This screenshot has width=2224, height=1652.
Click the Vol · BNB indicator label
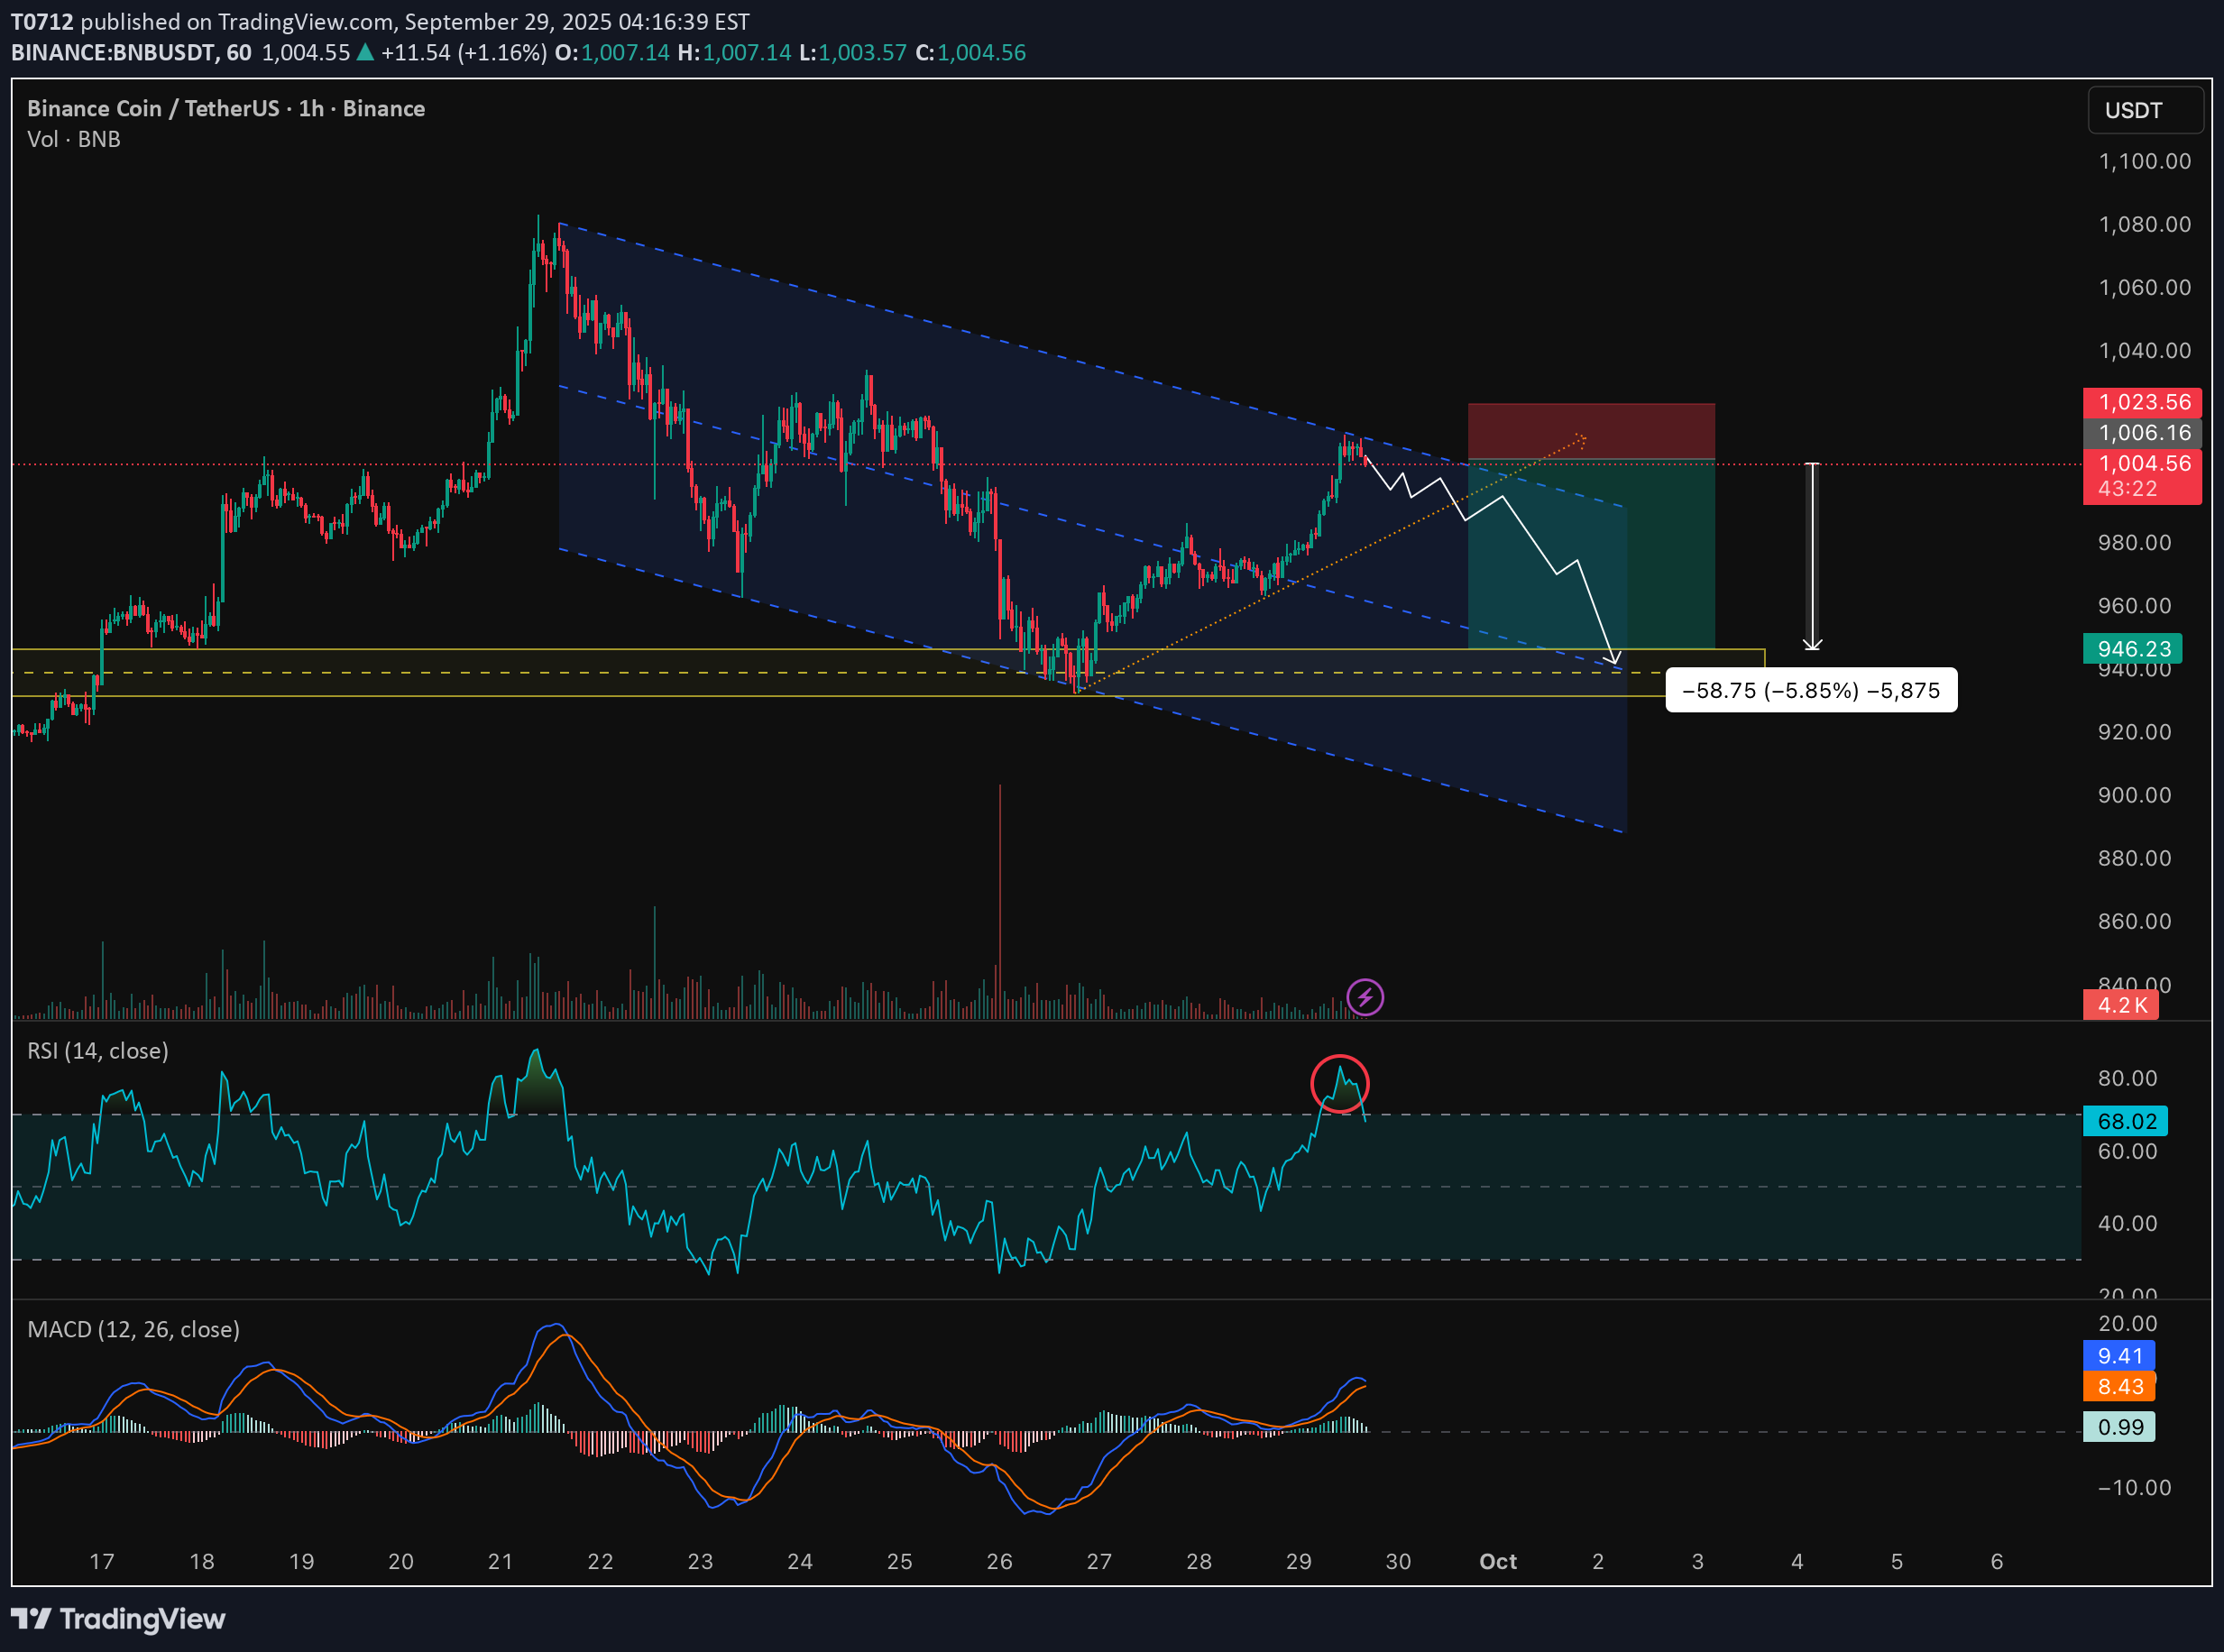click(x=74, y=139)
